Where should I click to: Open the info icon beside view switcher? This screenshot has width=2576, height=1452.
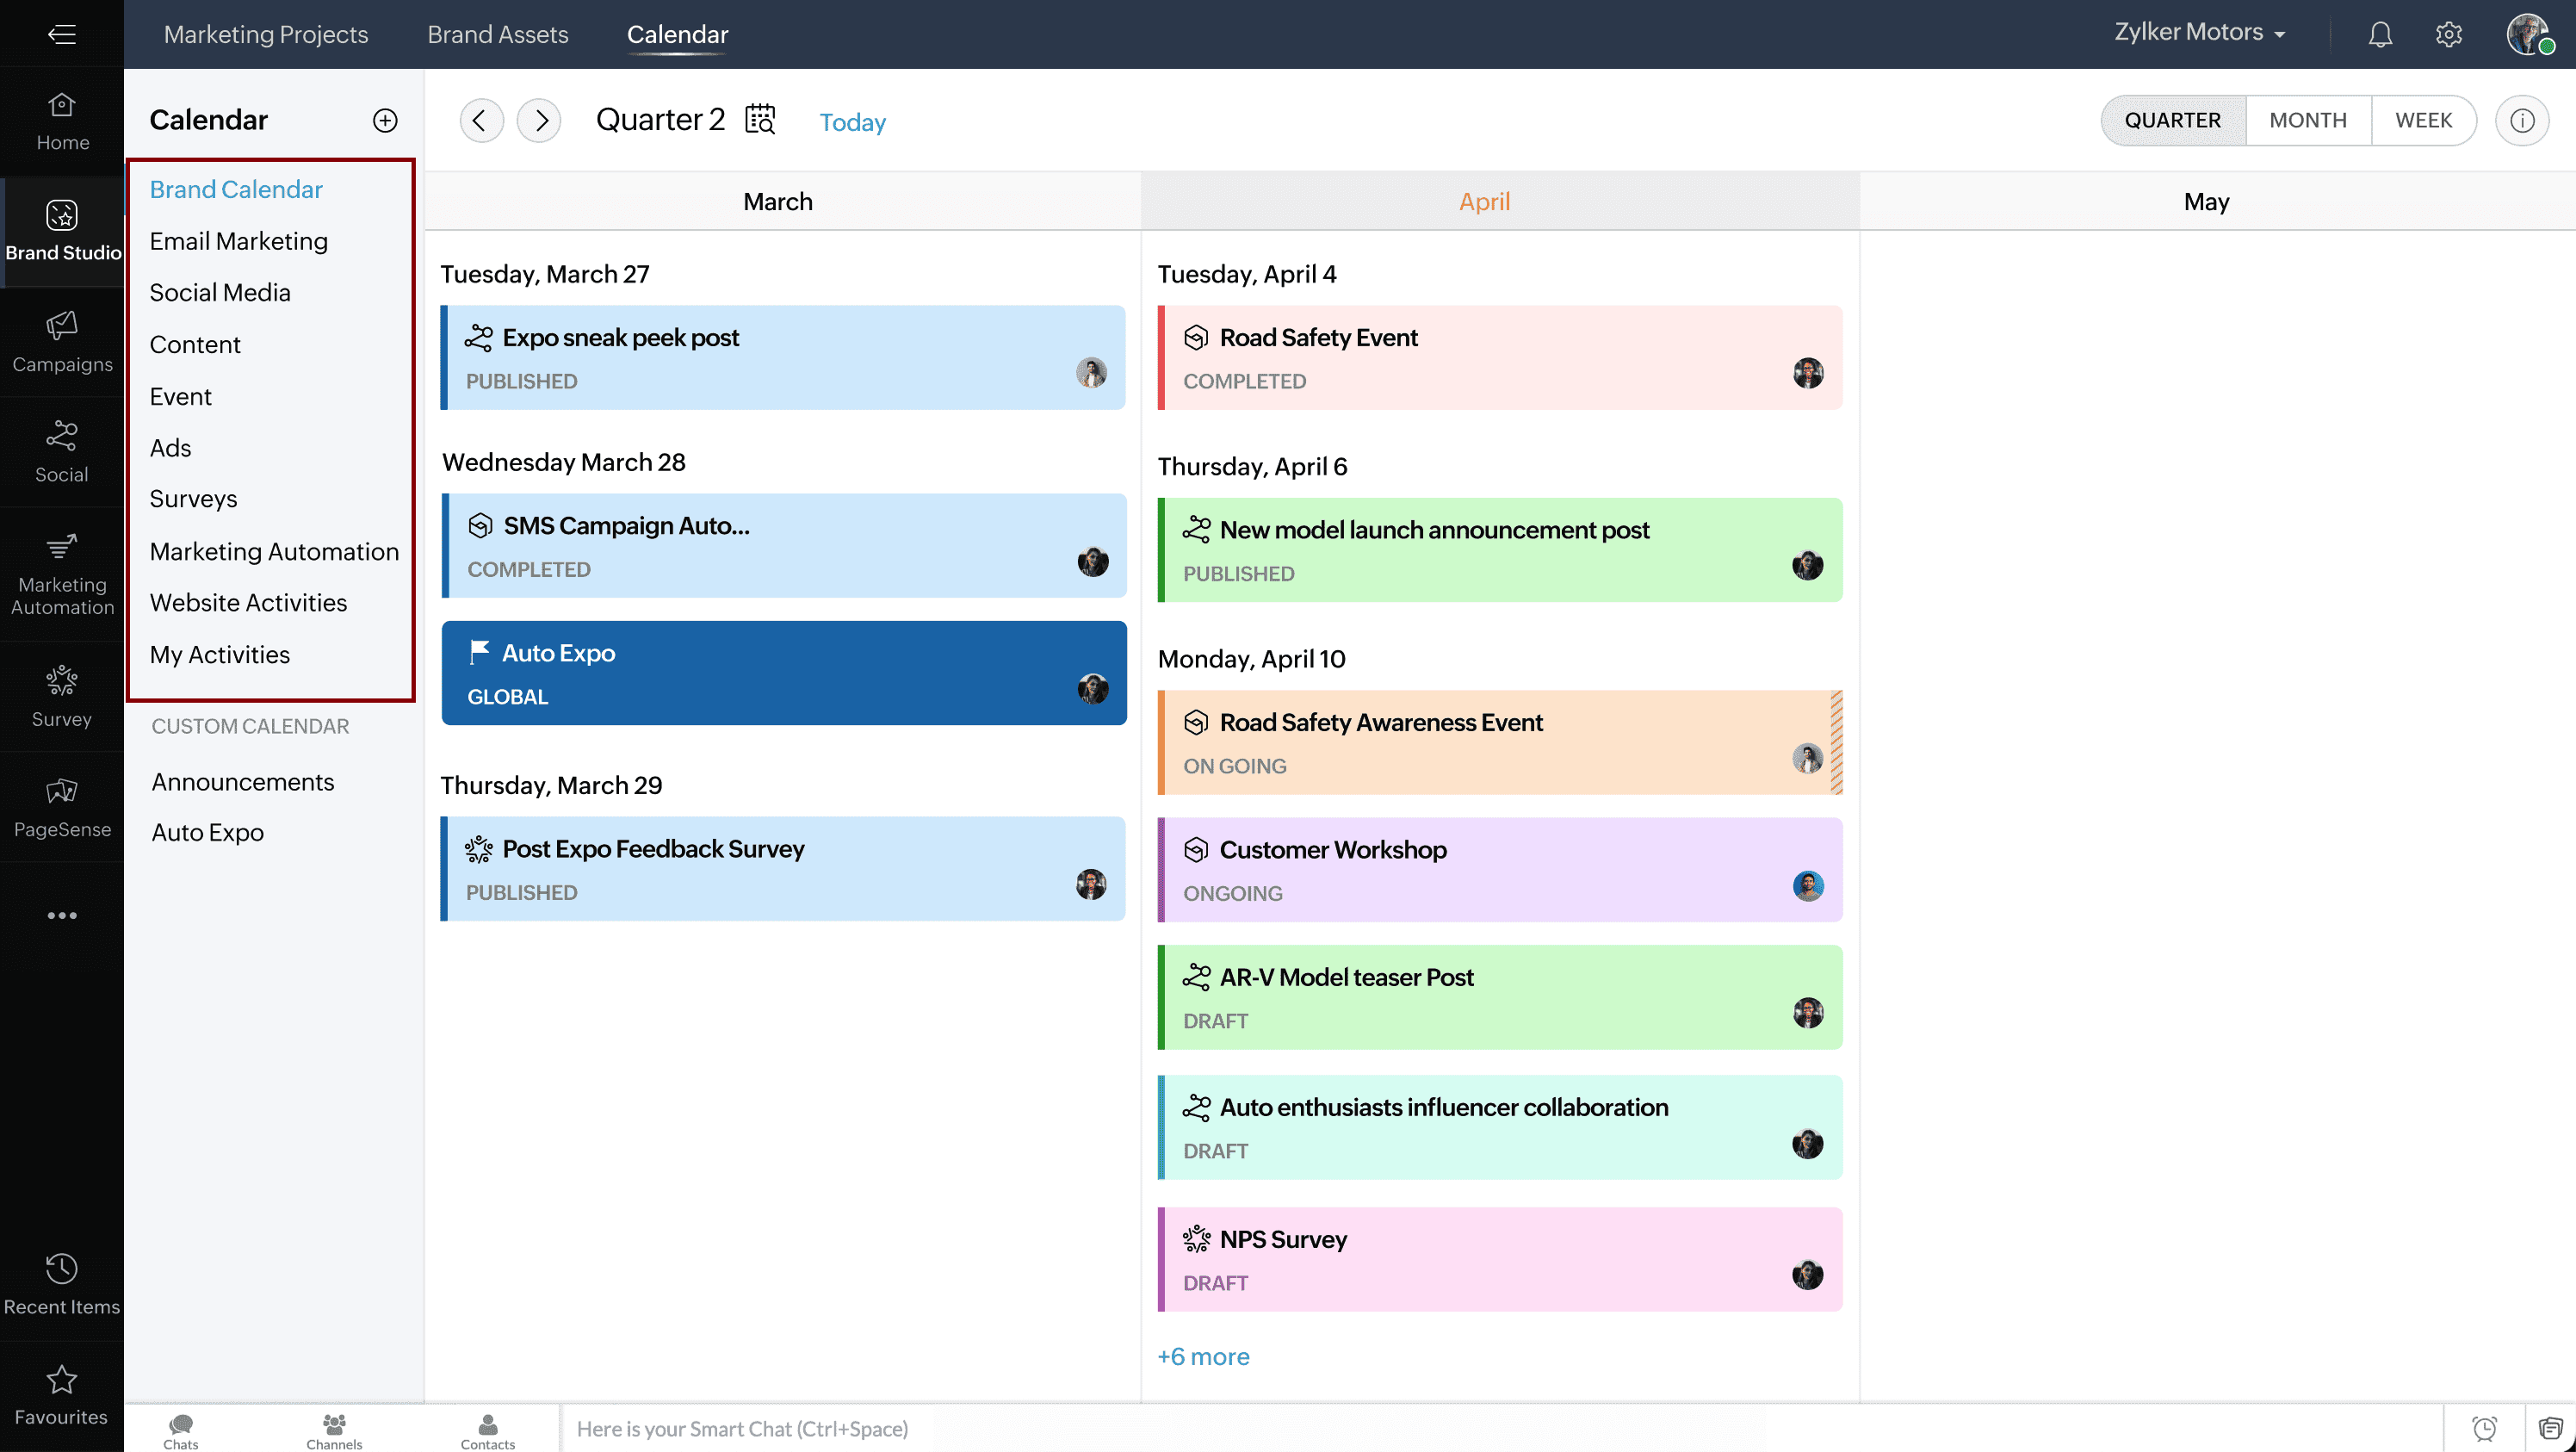[x=2521, y=120]
